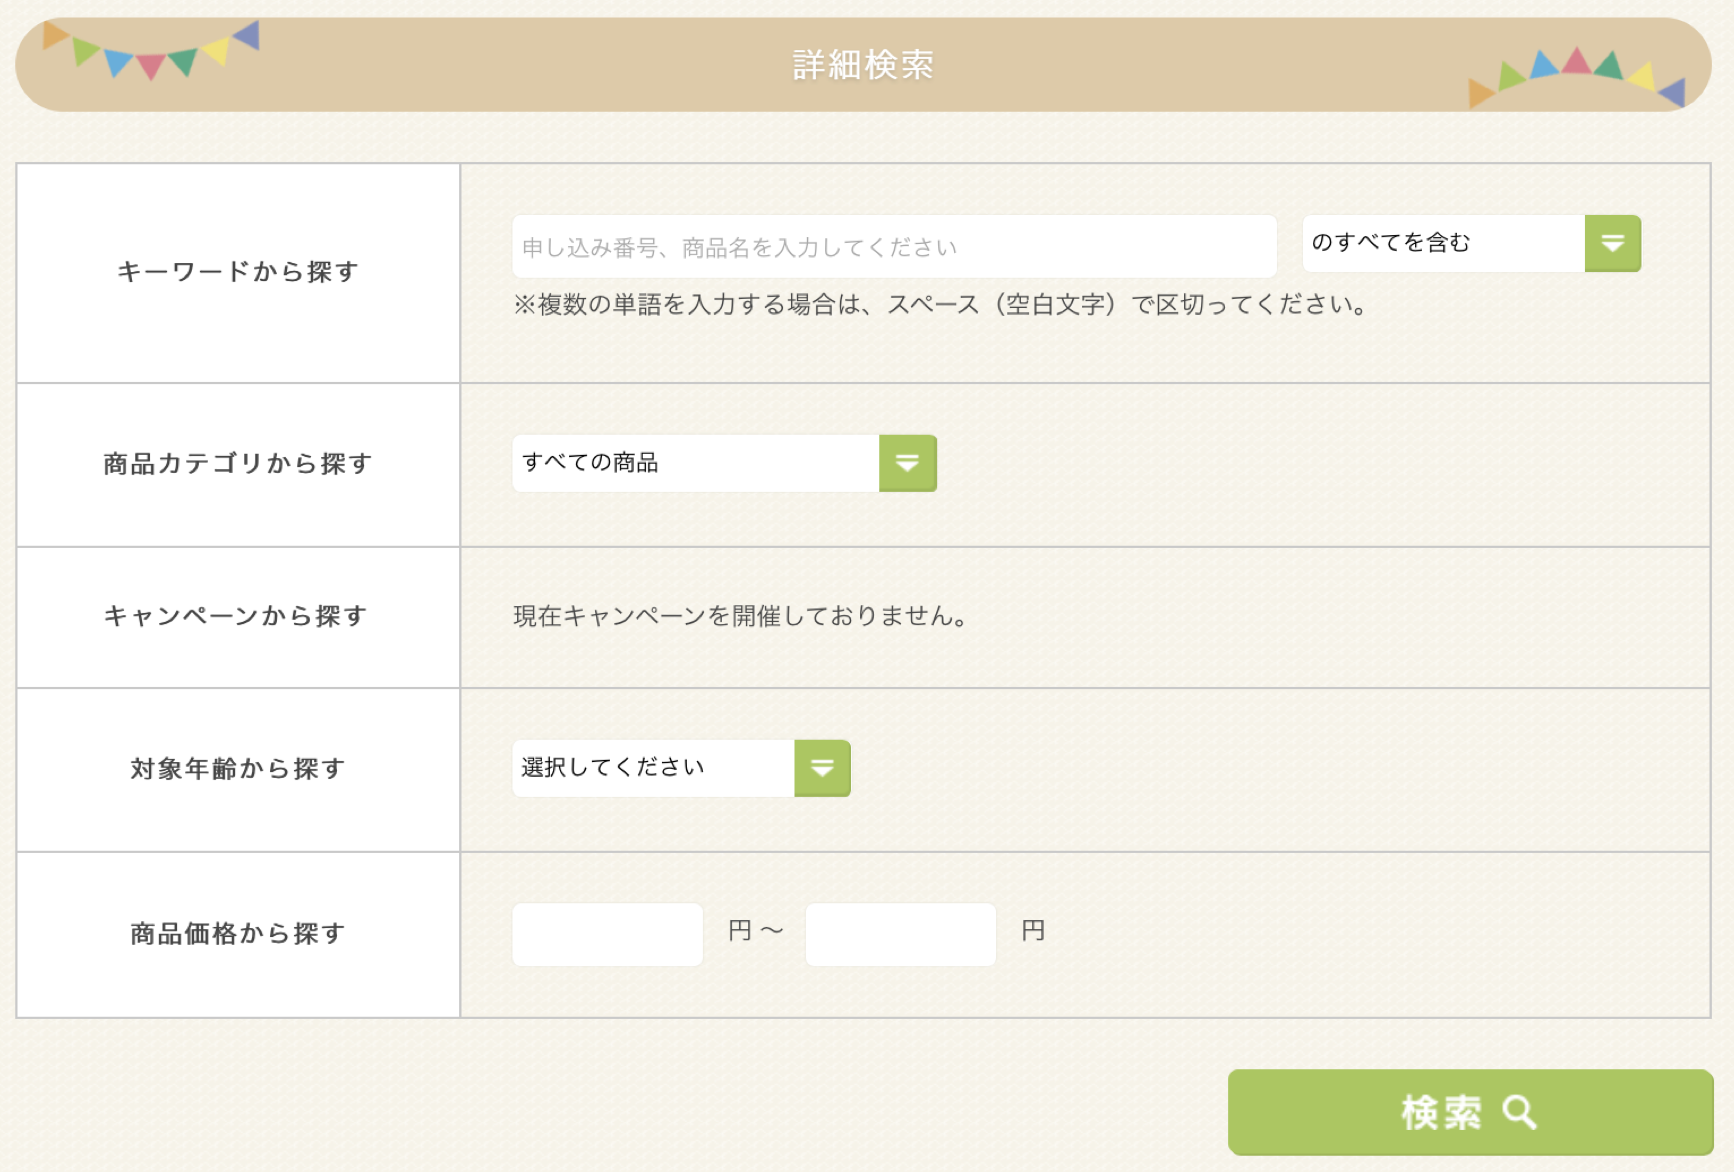
Task: Click the 詳細検索 header title
Action: 863,65
